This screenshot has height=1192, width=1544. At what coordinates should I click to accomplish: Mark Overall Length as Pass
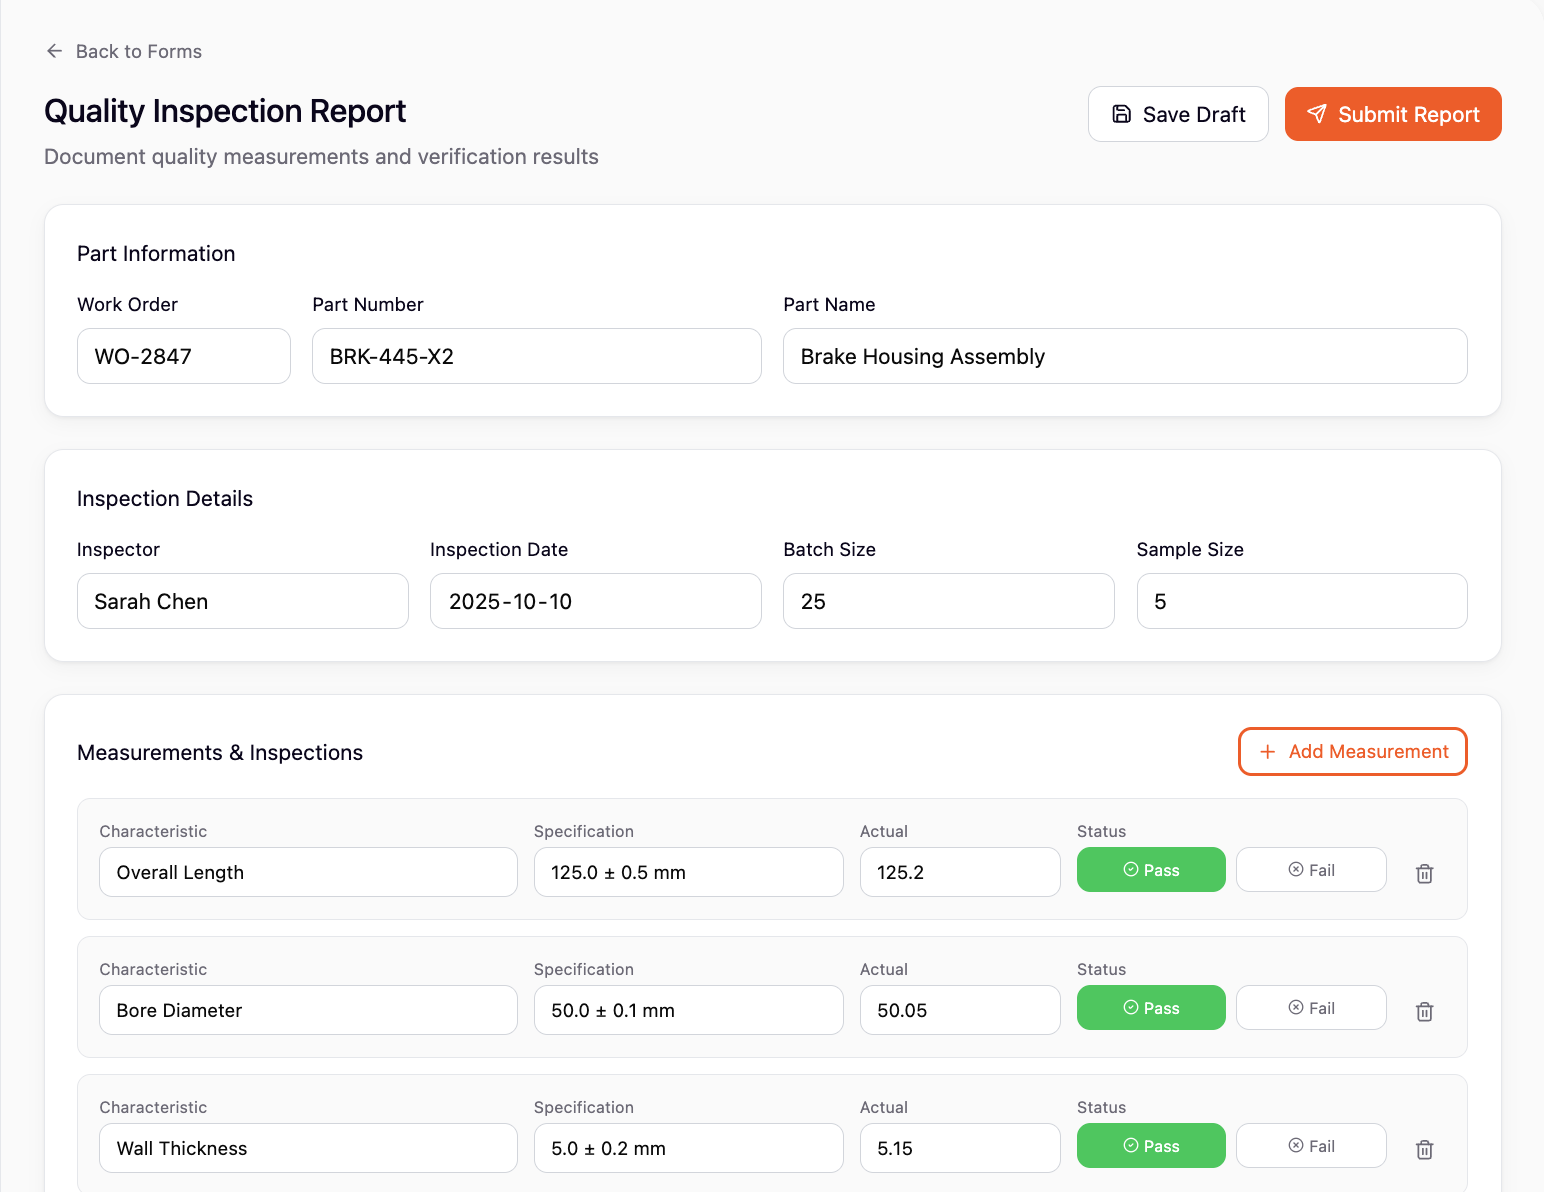pos(1150,870)
